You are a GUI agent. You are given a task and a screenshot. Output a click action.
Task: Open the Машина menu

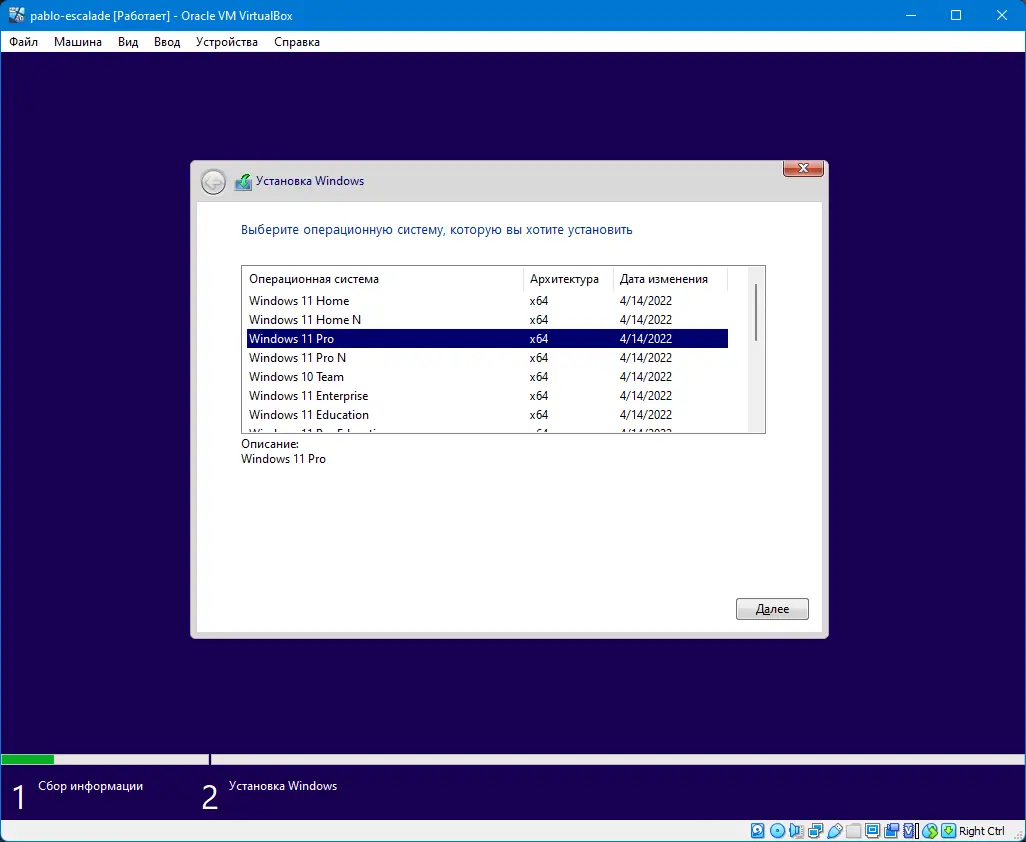[78, 42]
